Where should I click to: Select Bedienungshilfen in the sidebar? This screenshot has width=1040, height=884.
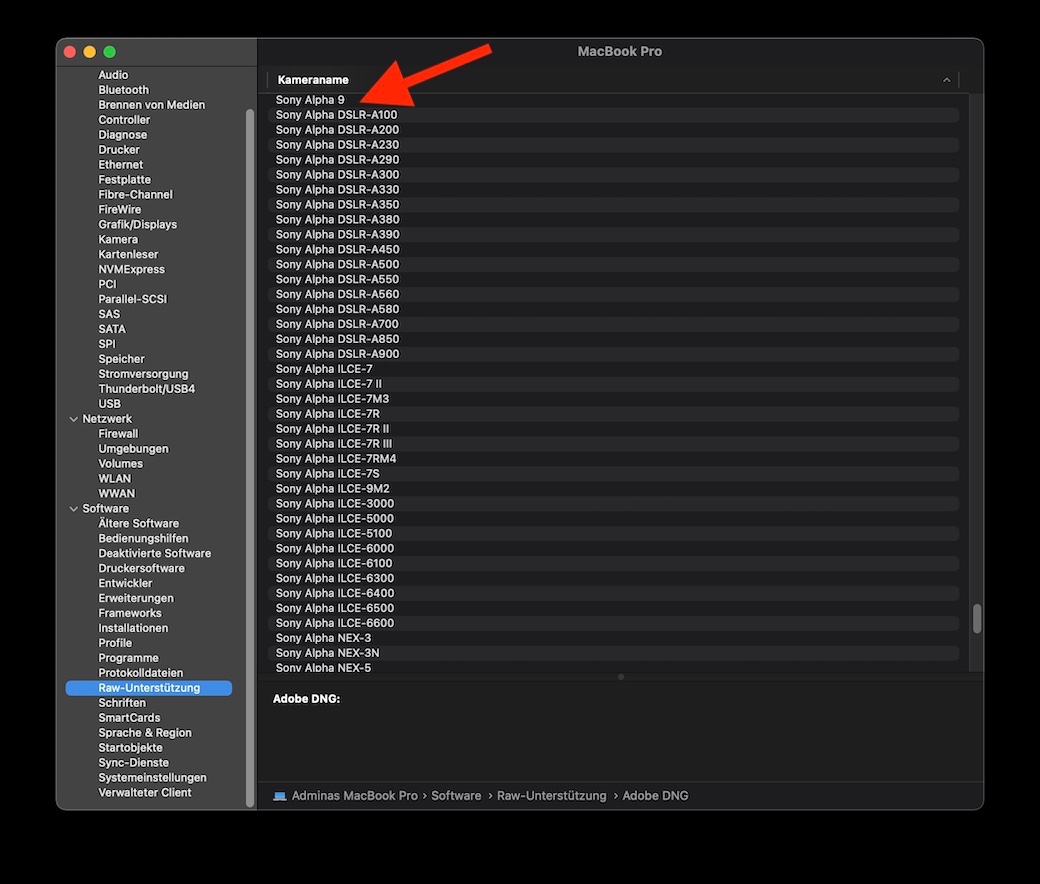click(143, 538)
